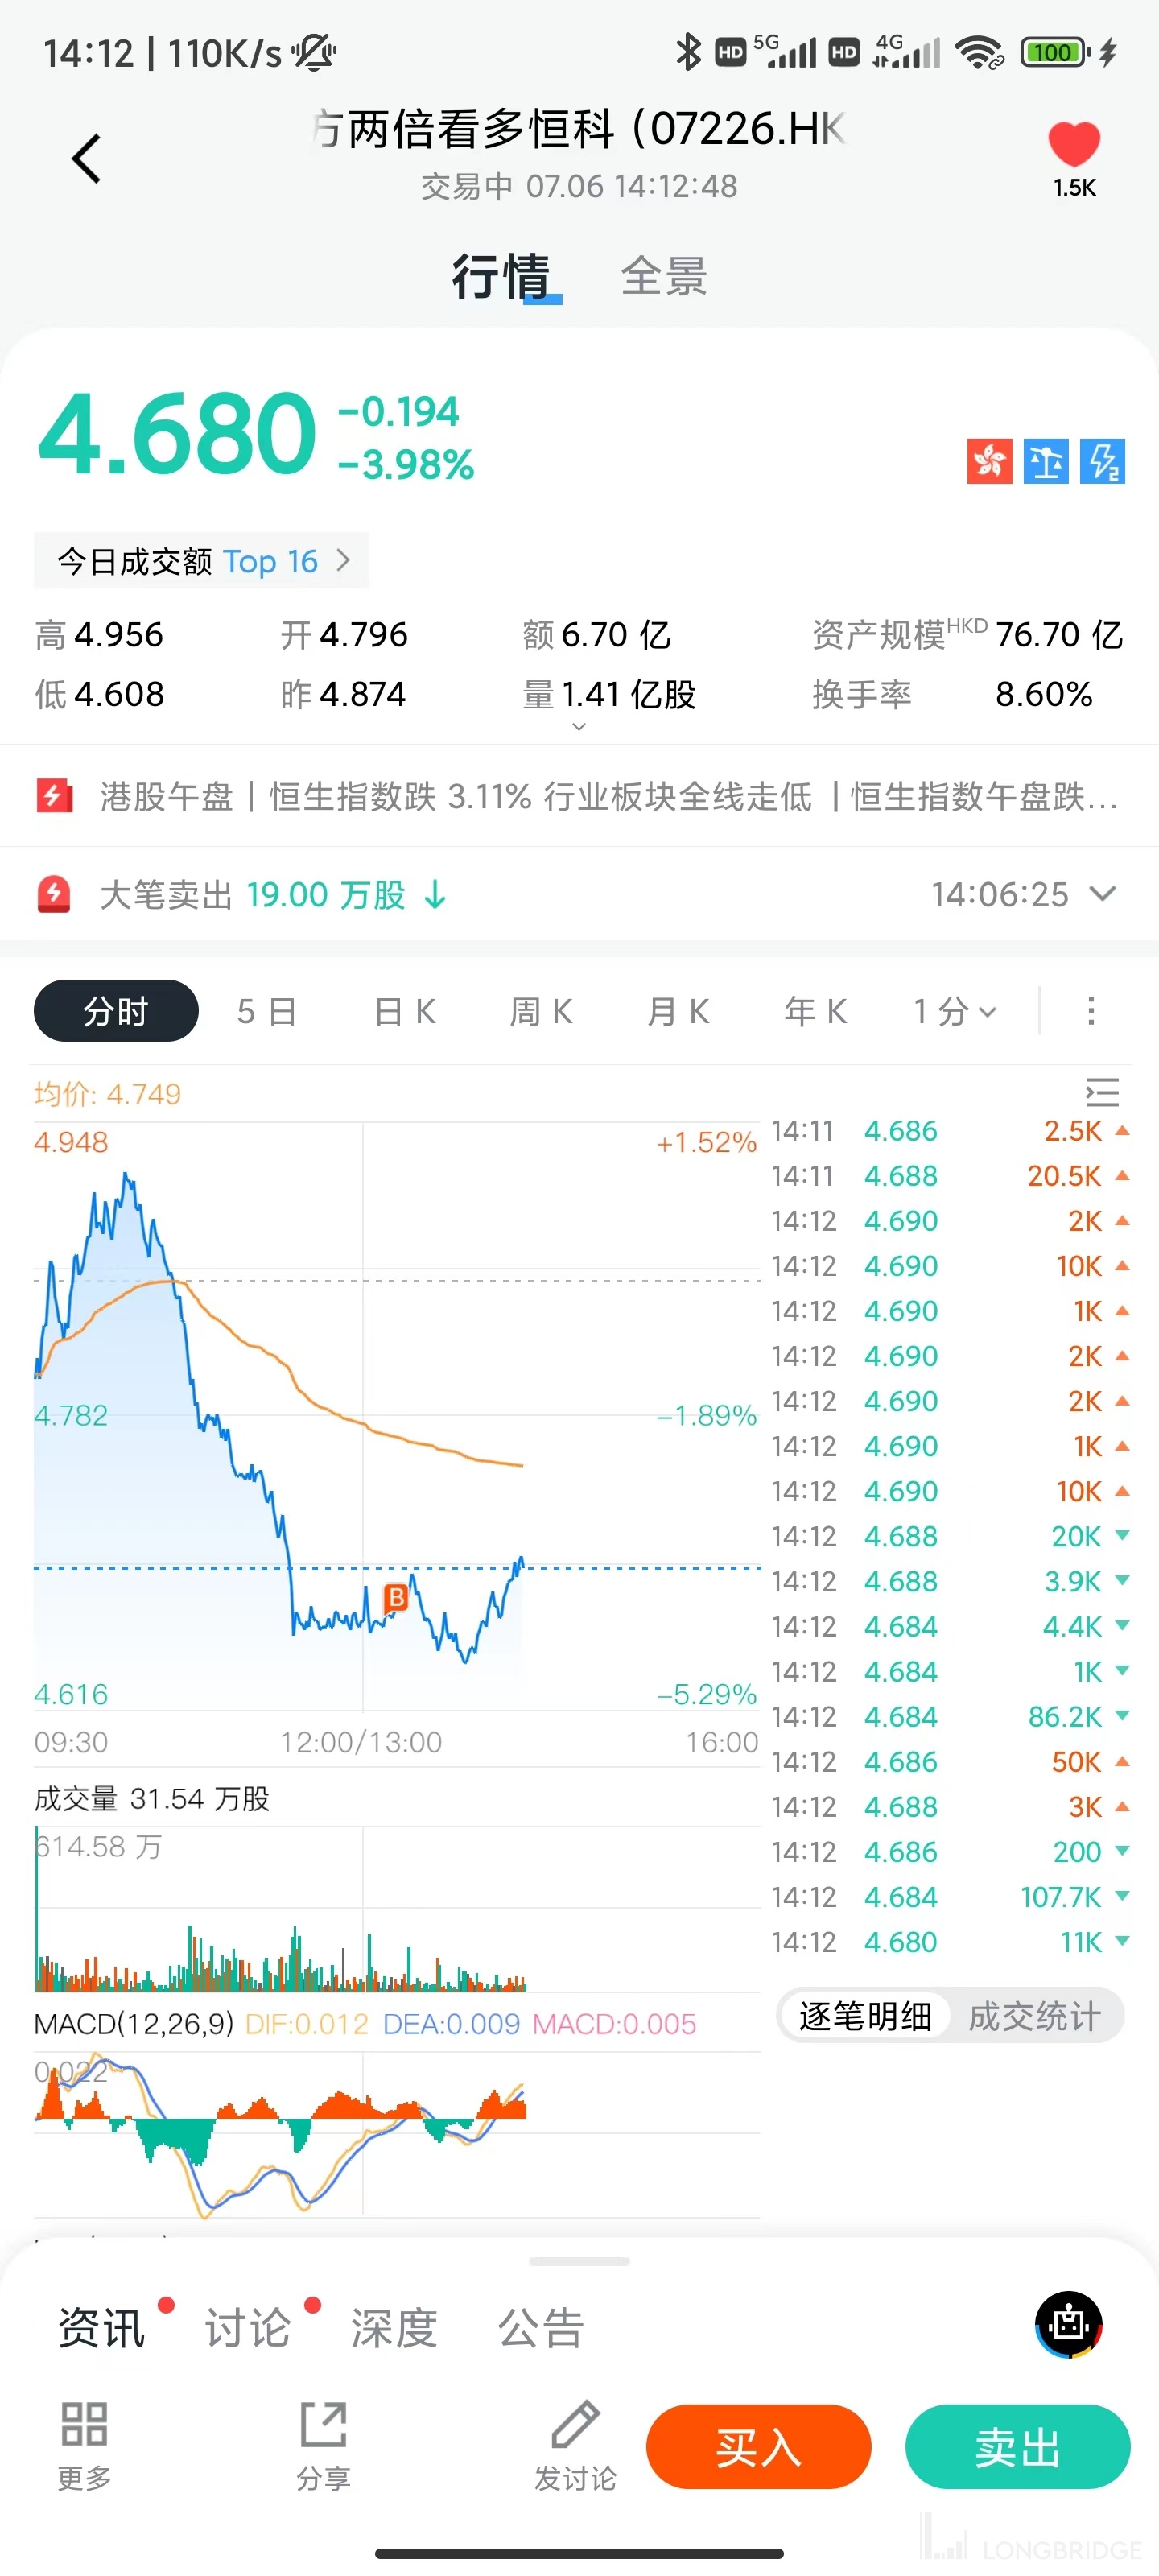Tap the back arrow icon
1159x2576 pixels.
pos(87,159)
